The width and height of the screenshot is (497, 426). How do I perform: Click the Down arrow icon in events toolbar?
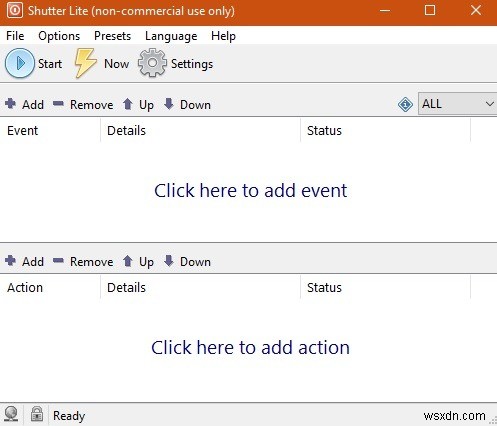pyautogui.click(x=169, y=104)
